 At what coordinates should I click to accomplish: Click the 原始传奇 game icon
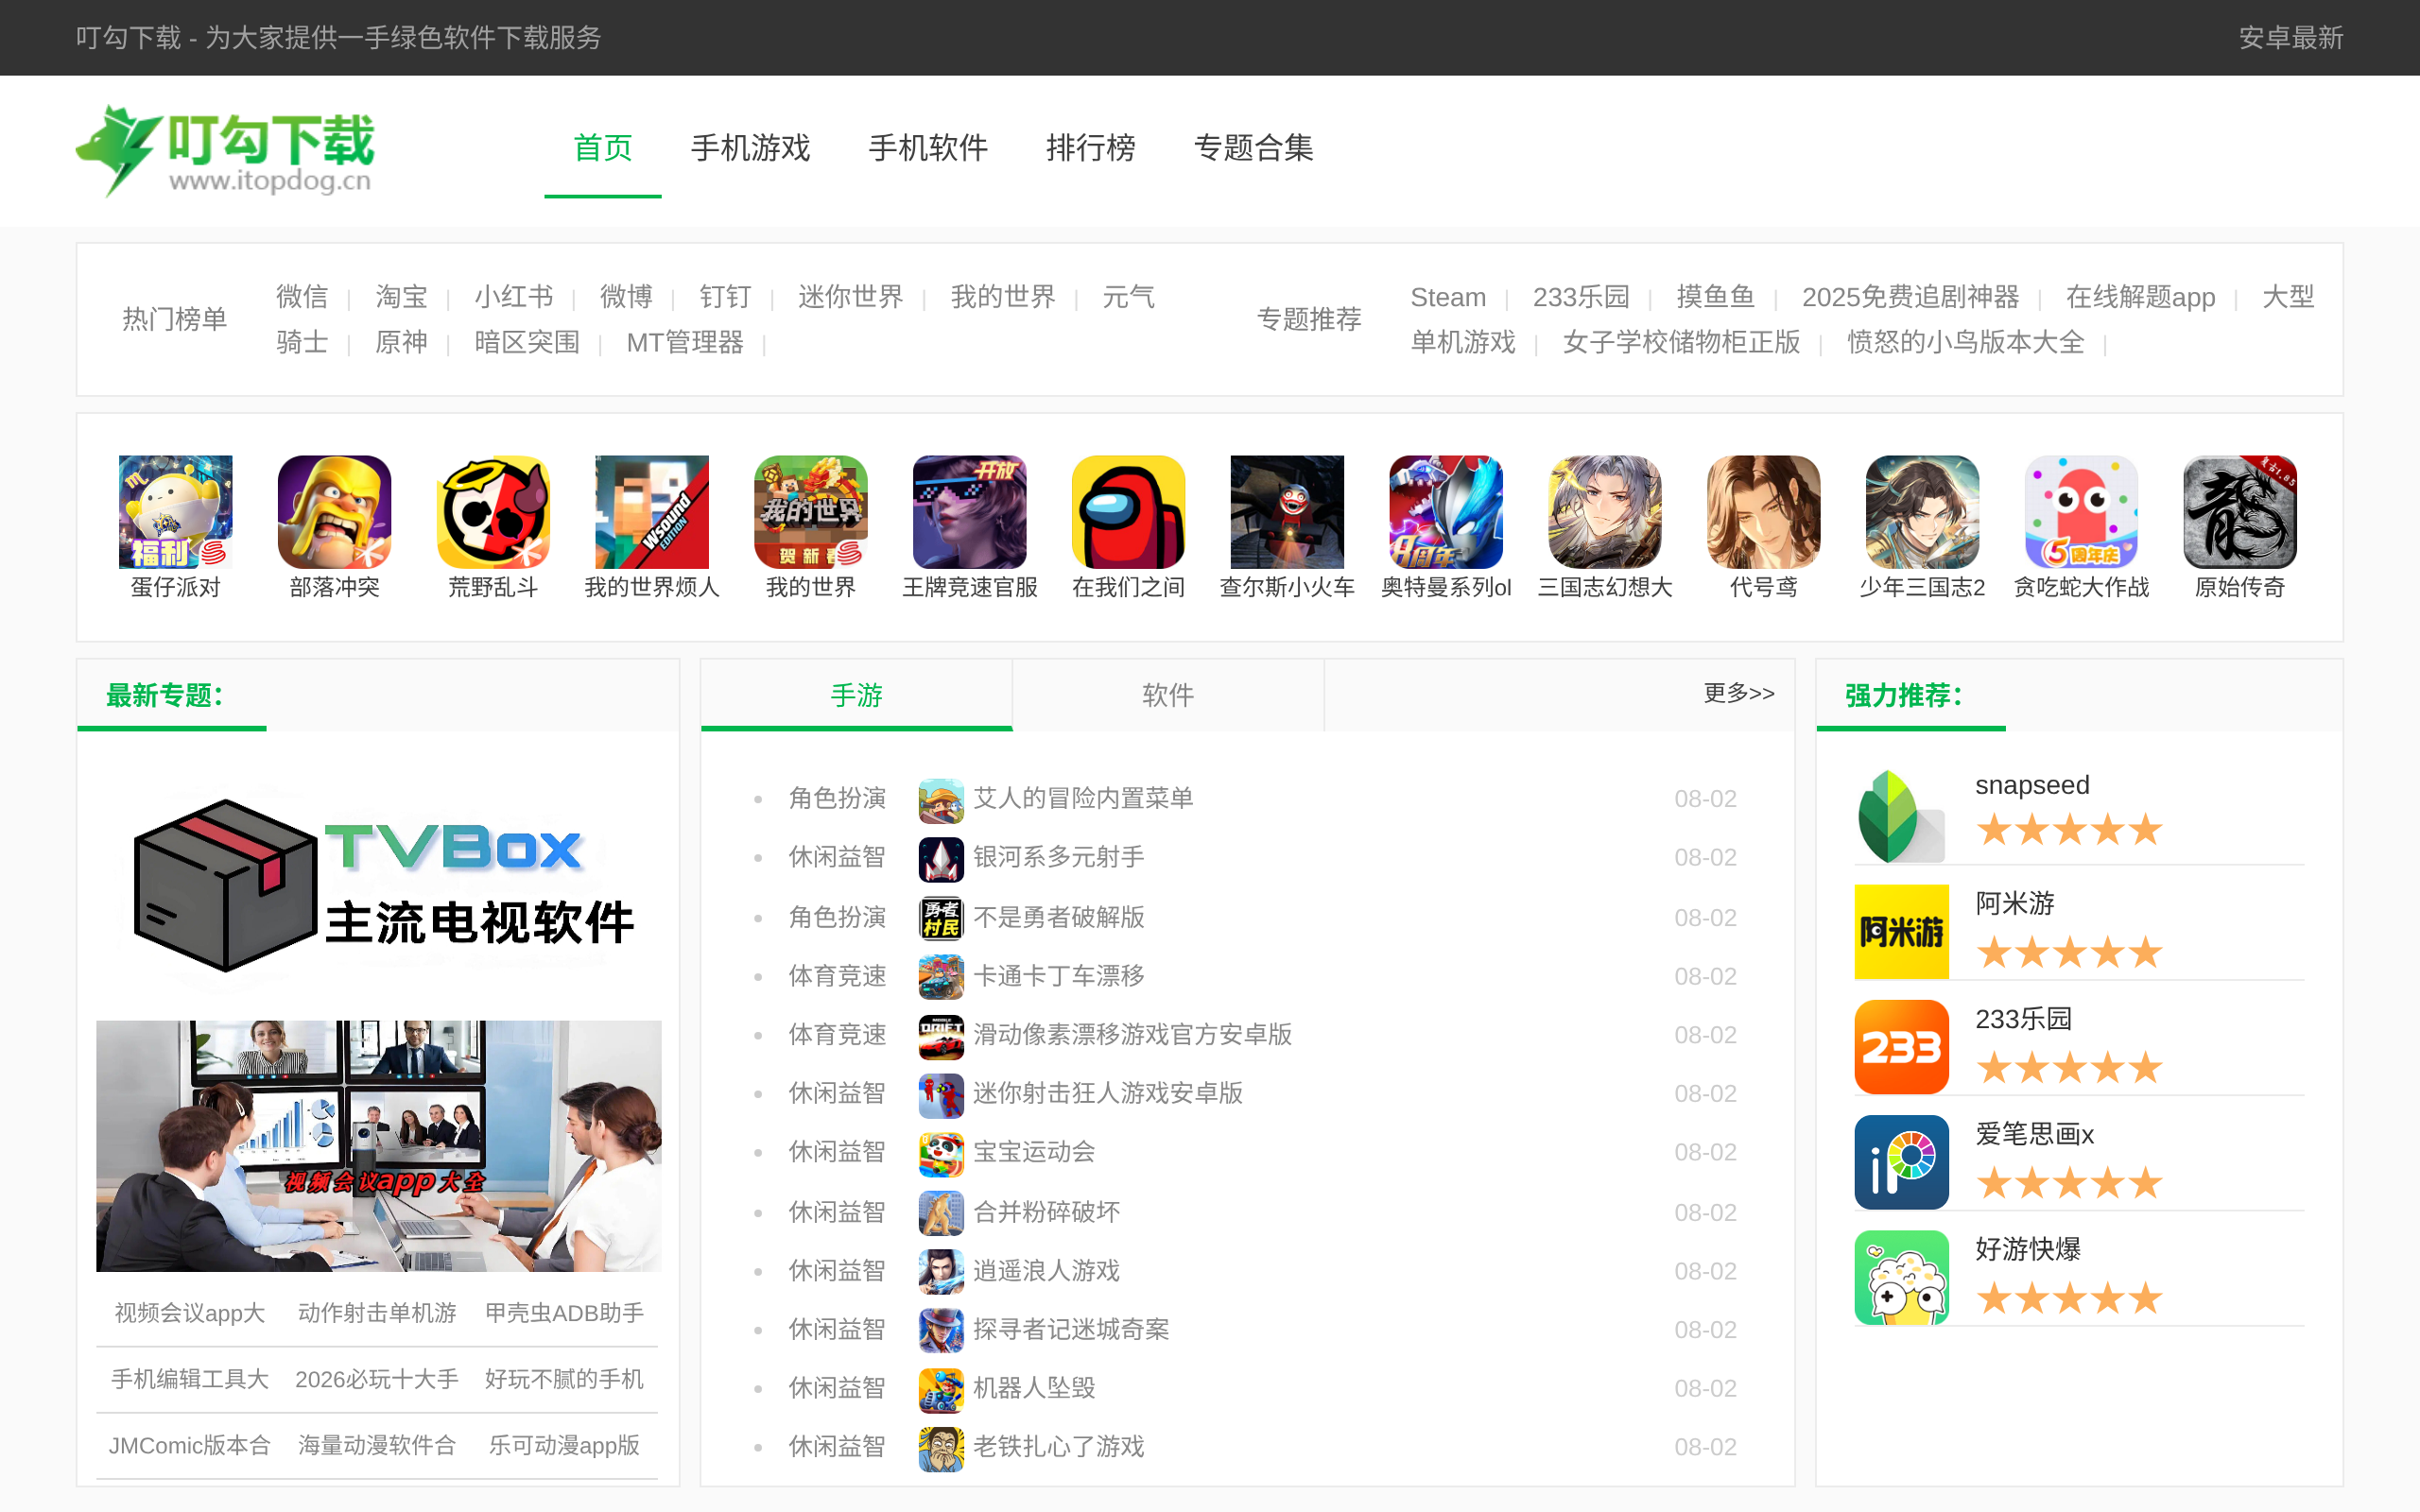[2240, 512]
